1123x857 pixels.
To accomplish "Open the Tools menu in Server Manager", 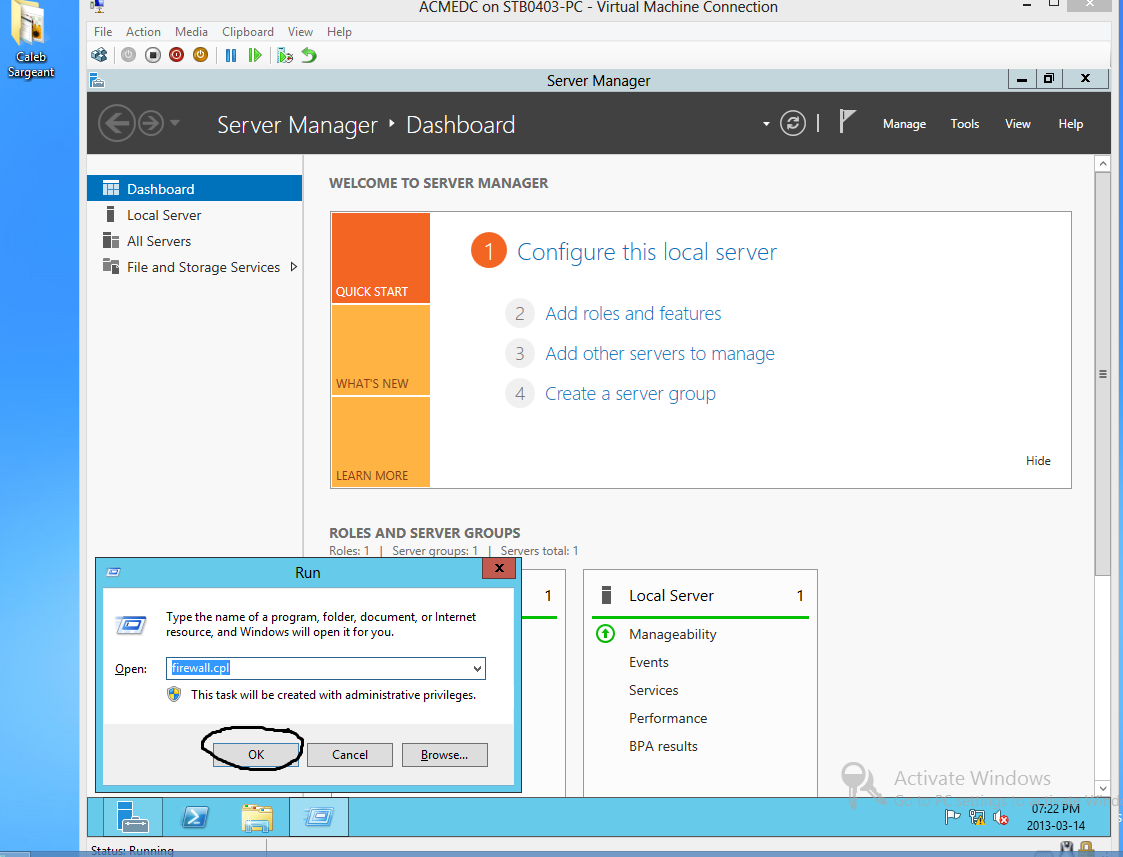I will tap(965, 124).
